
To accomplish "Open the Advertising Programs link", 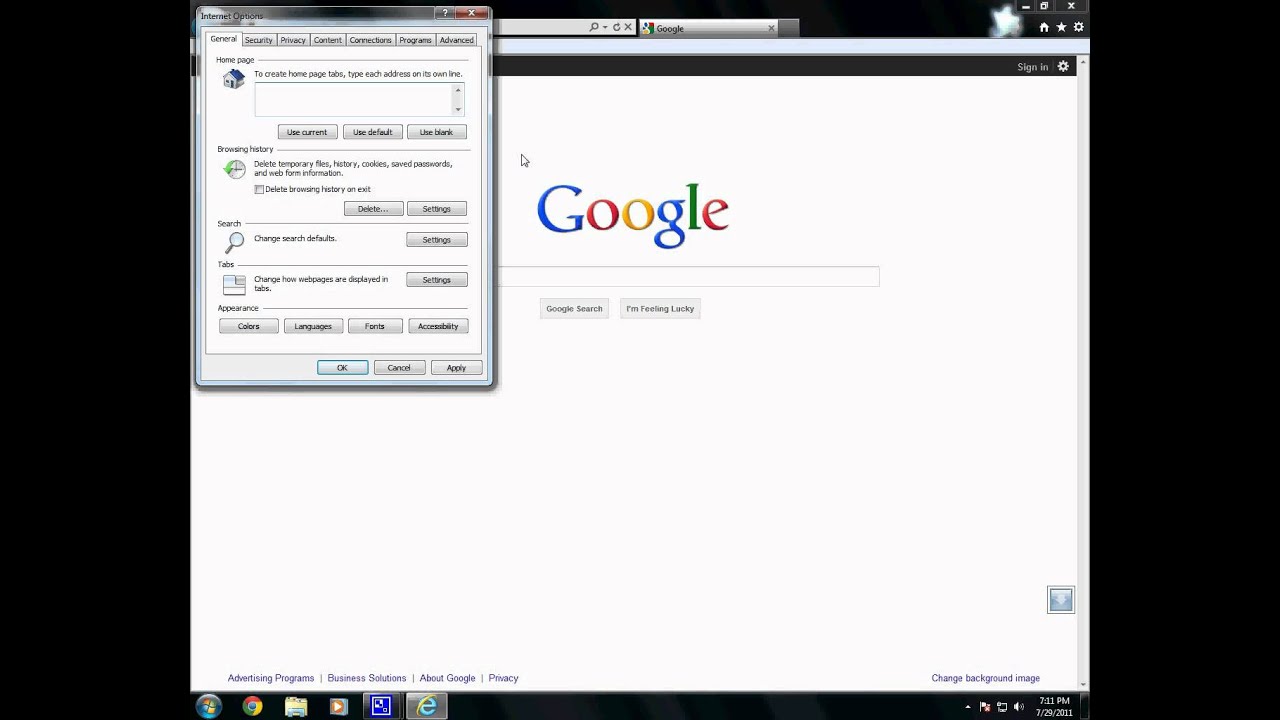I will (x=271, y=678).
